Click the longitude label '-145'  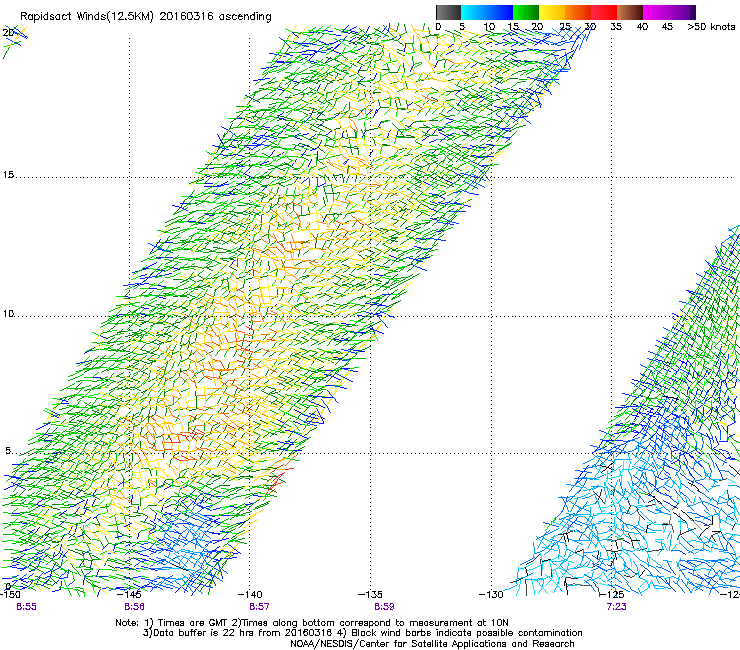coord(130,595)
